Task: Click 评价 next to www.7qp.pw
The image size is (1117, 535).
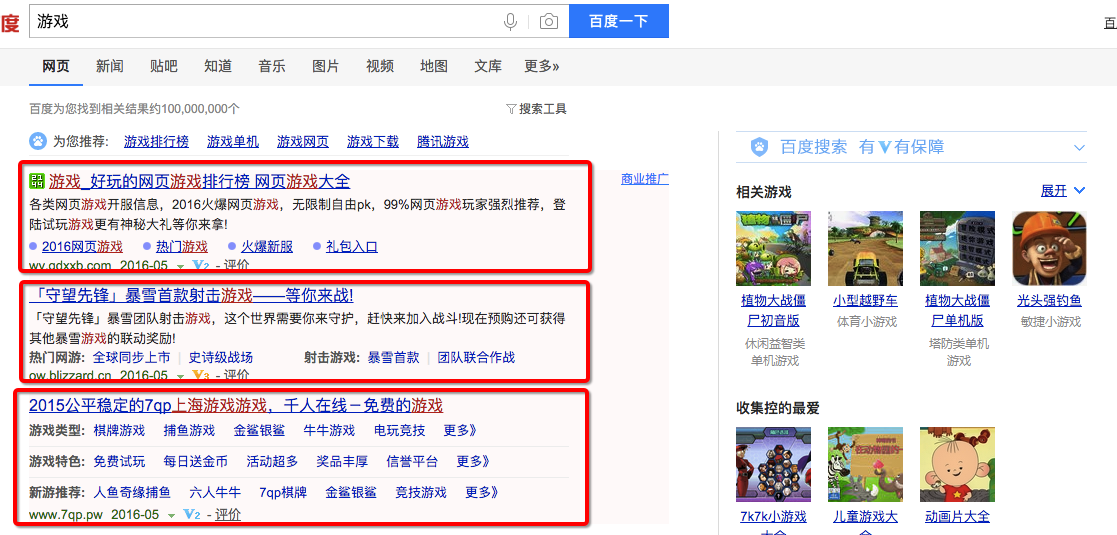Action: coord(228,514)
